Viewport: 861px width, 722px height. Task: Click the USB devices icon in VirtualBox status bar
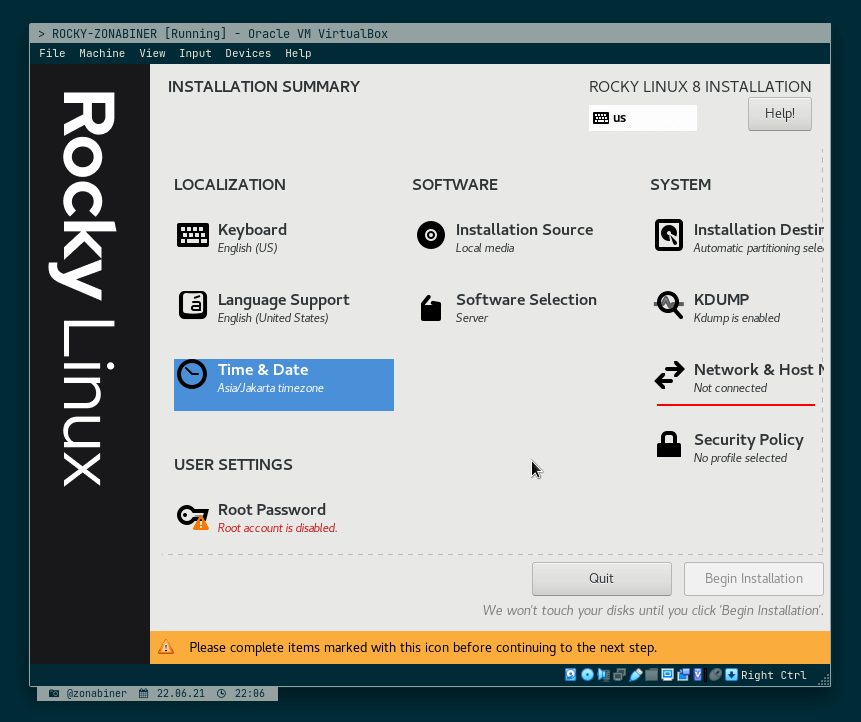click(637, 675)
